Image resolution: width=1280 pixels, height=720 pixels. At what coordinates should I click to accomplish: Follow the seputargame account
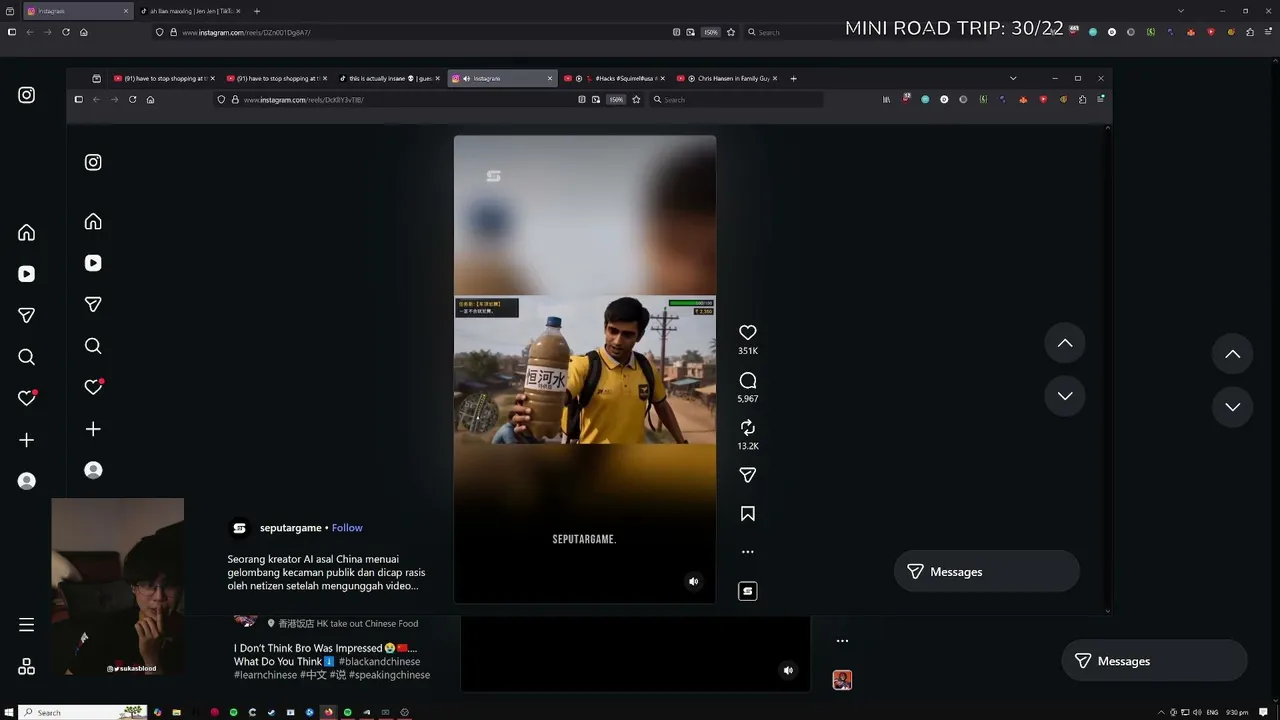(347, 528)
